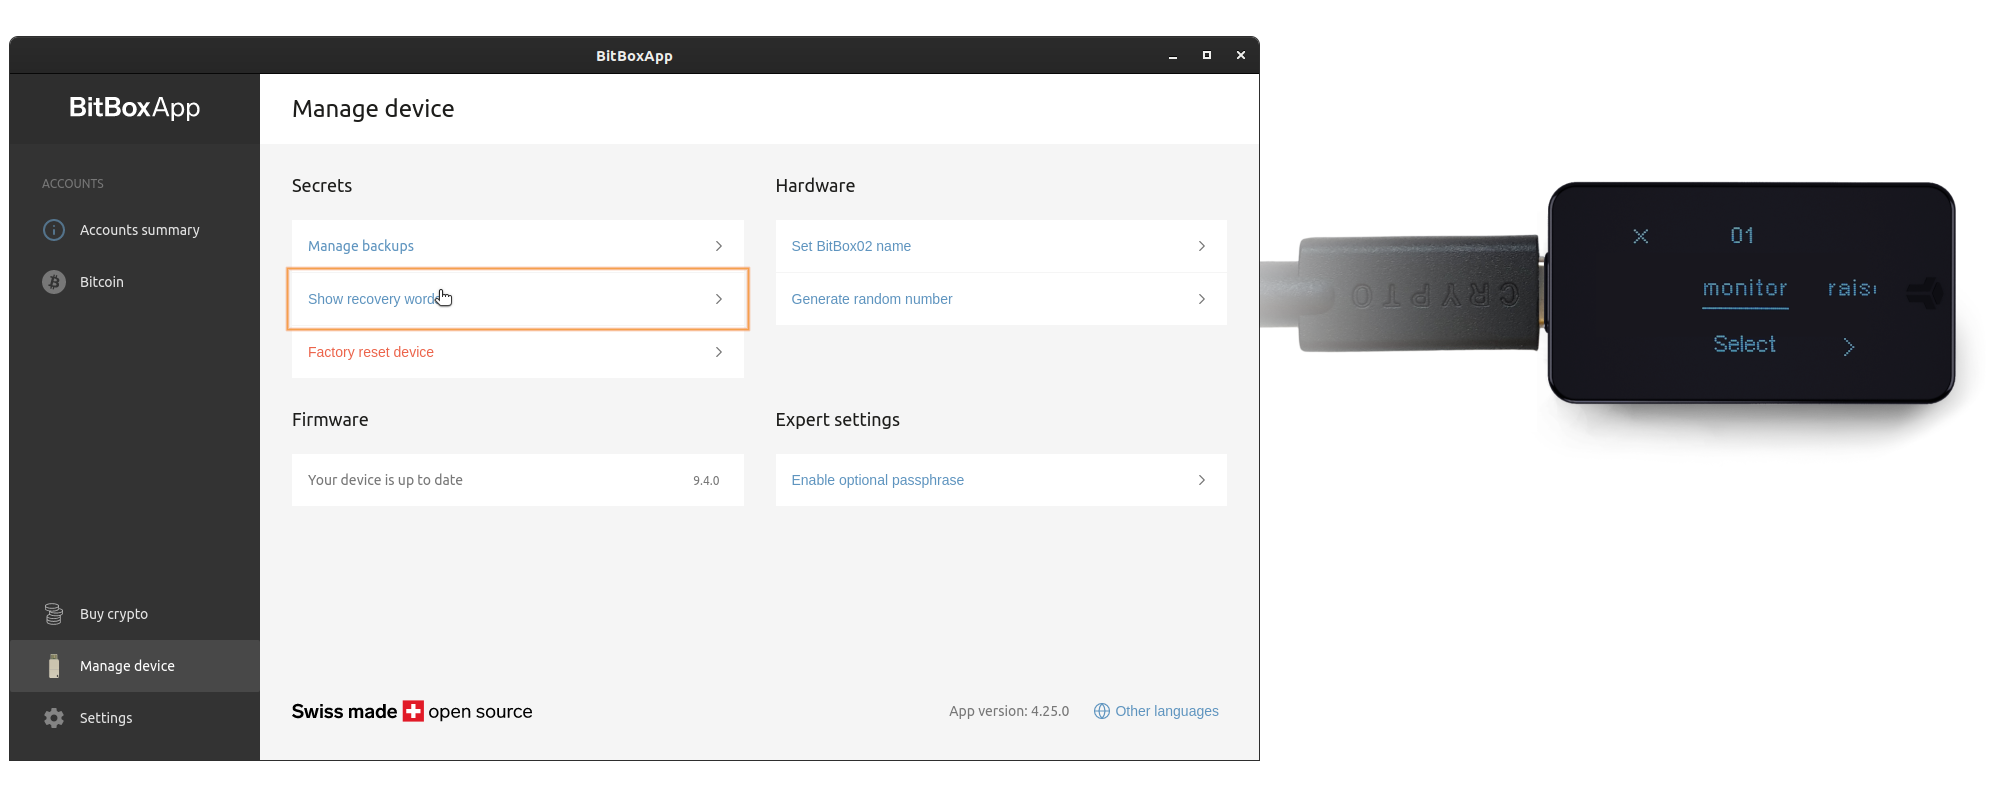Image resolution: width=2000 pixels, height=800 pixels.
Task: Click firmware version 9.4.0
Action: (x=706, y=481)
